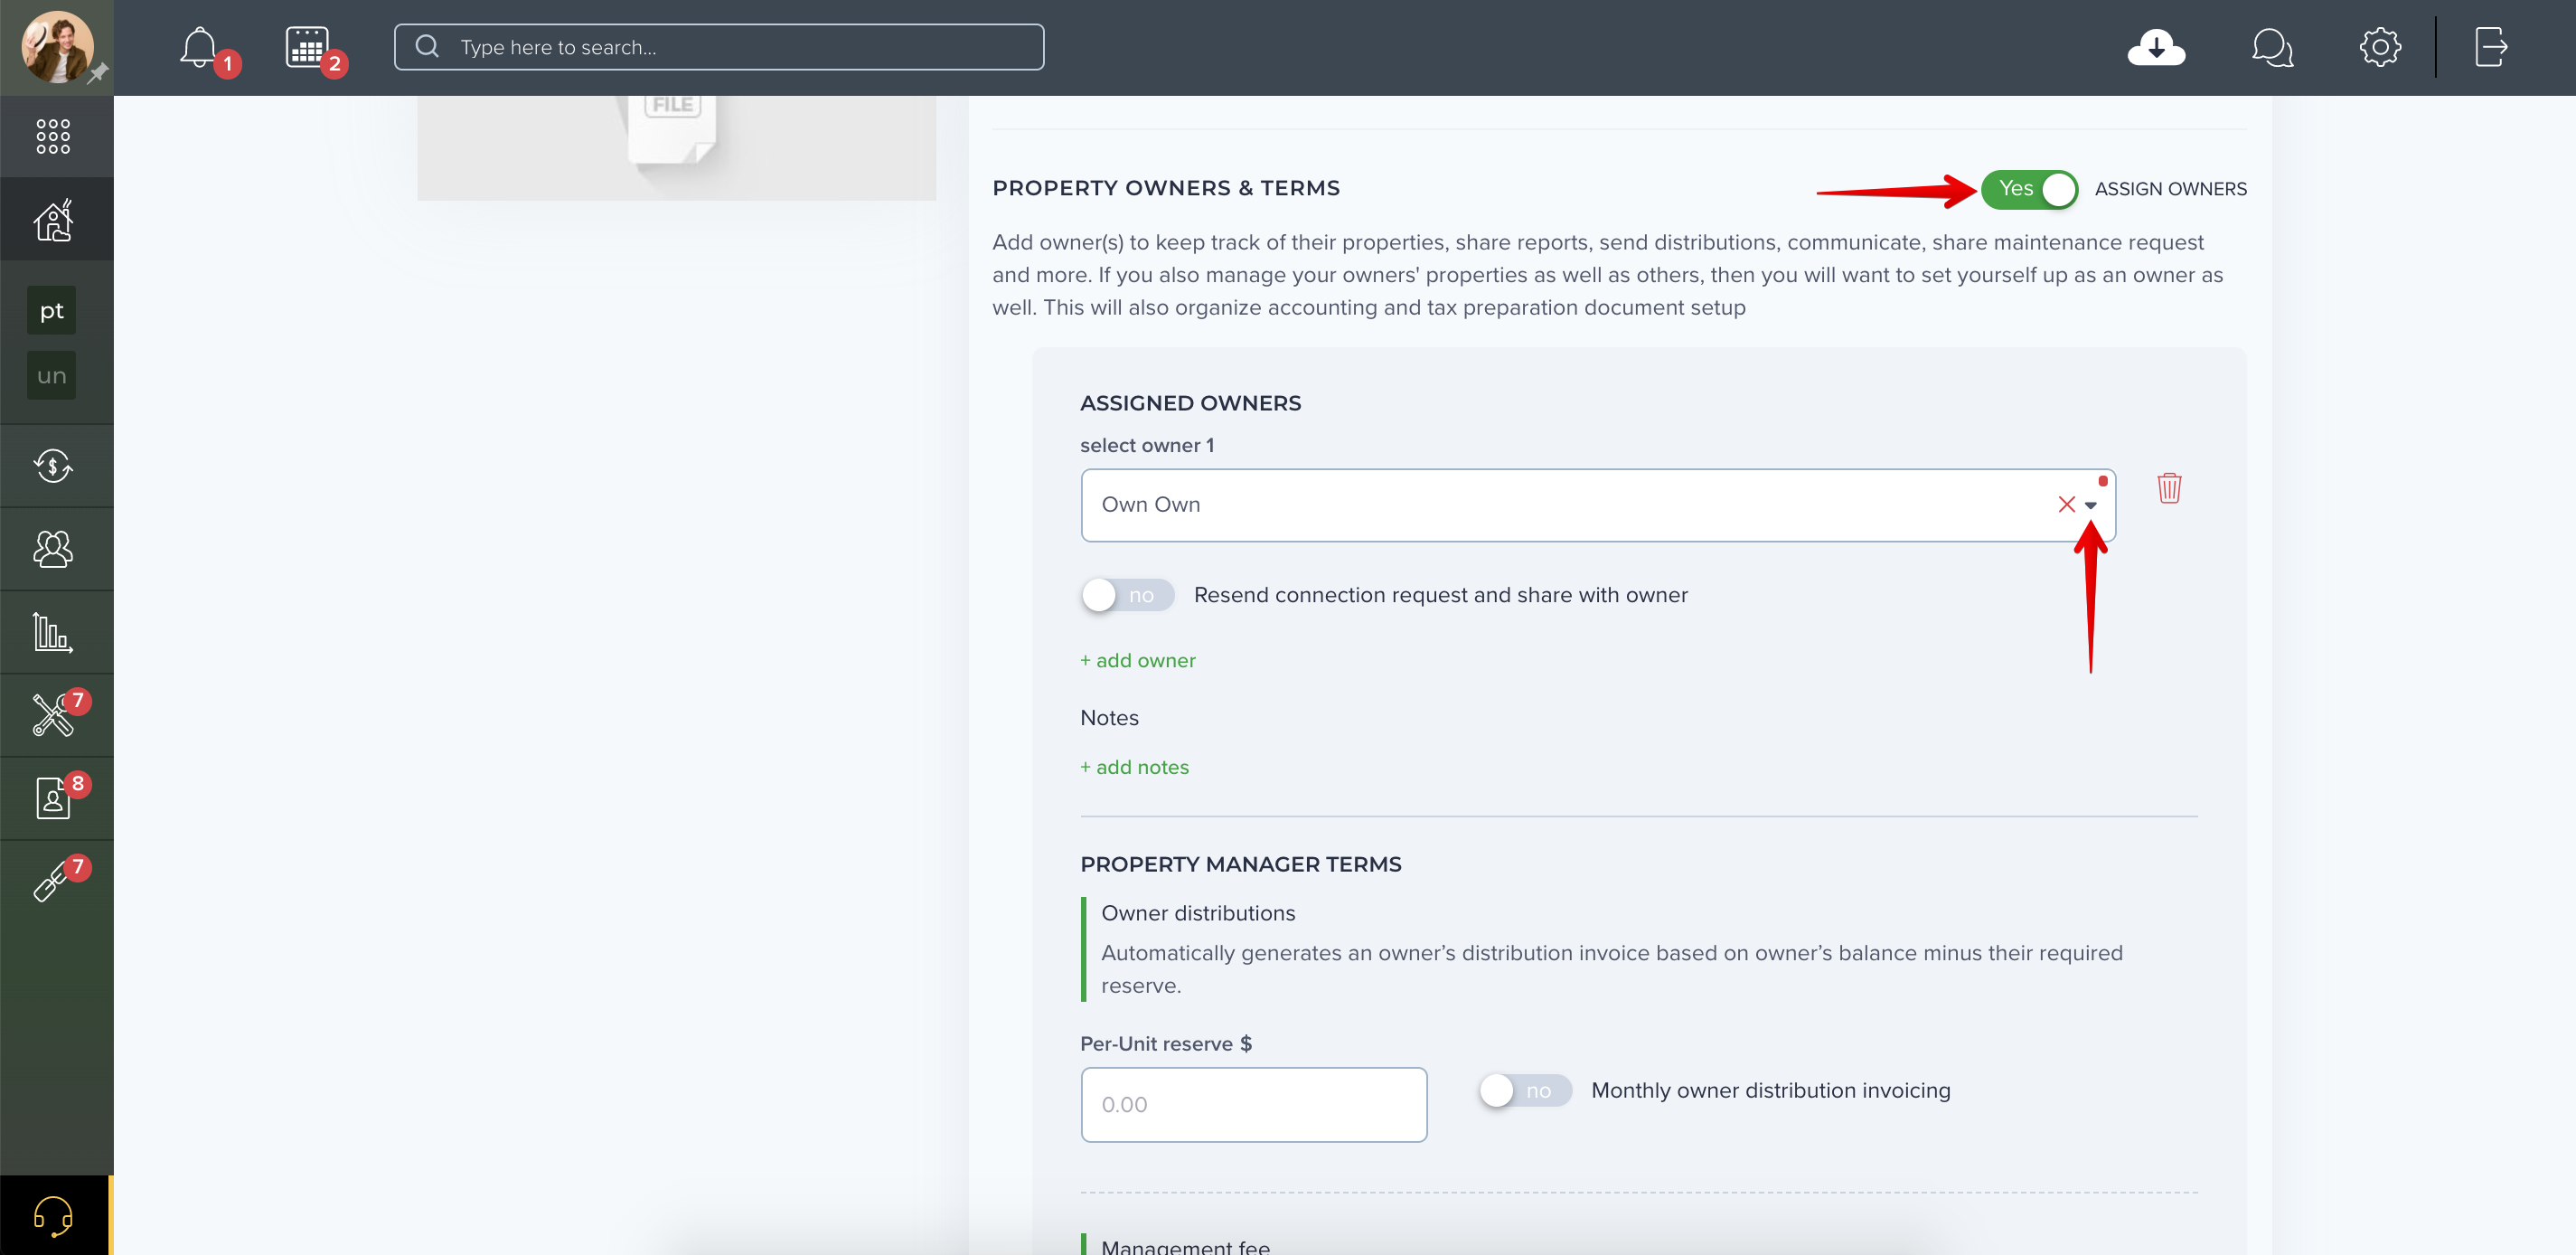2576x1255 pixels.
Task: Click the cloud download icon
Action: (x=2156, y=47)
